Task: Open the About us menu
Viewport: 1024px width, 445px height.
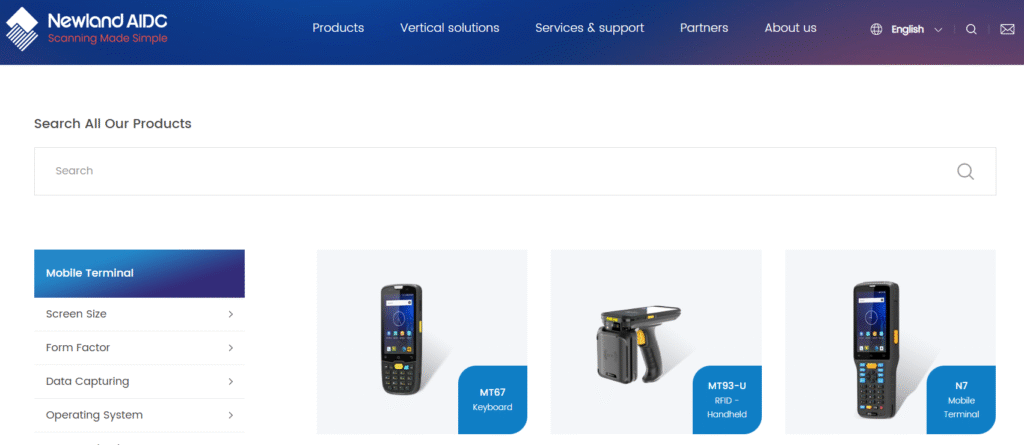Action: click(x=790, y=28)
